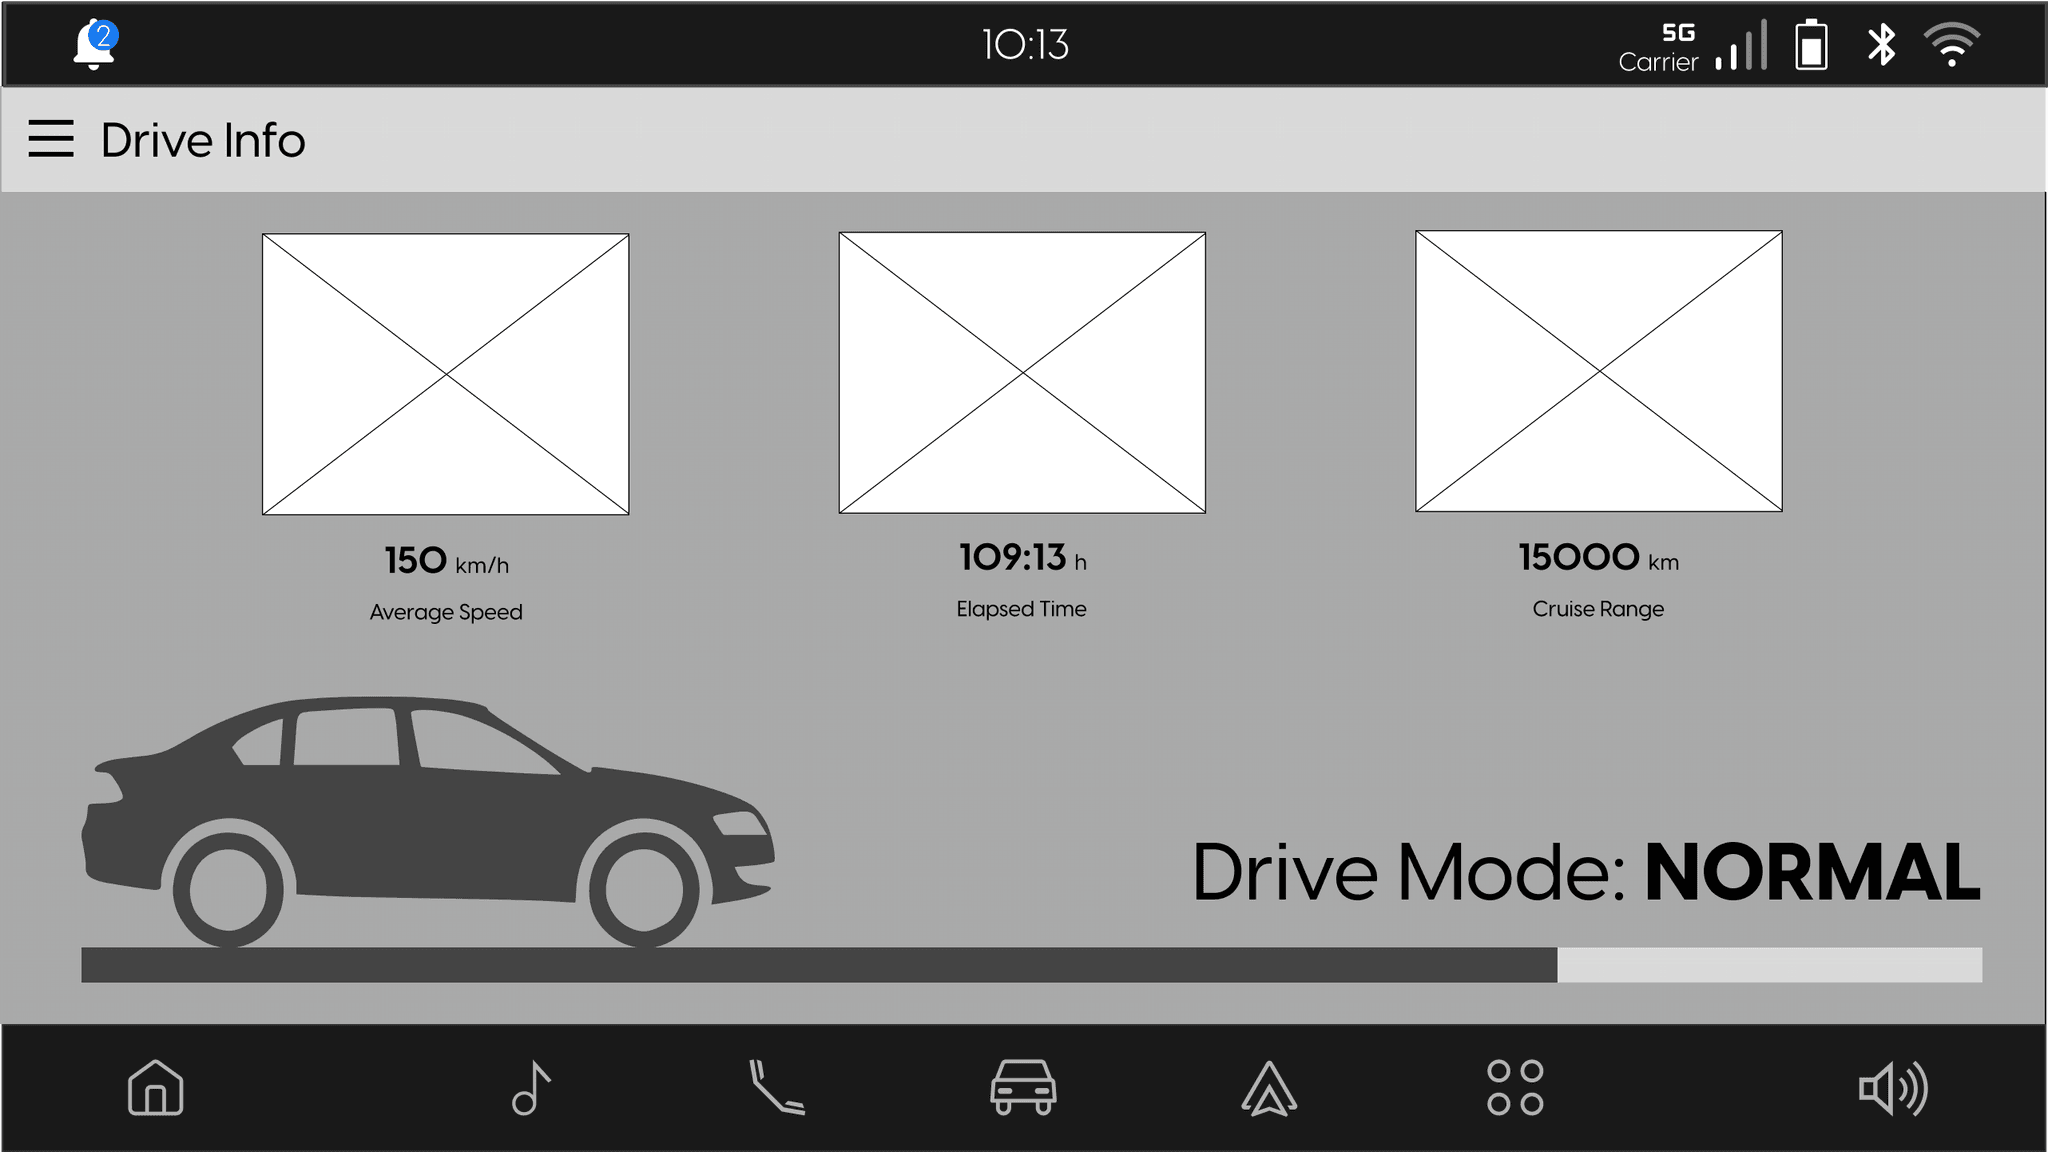Click the car silhouette graphic
The height and width of the screenshot is (1152, 2048).
tap(428, 820)
